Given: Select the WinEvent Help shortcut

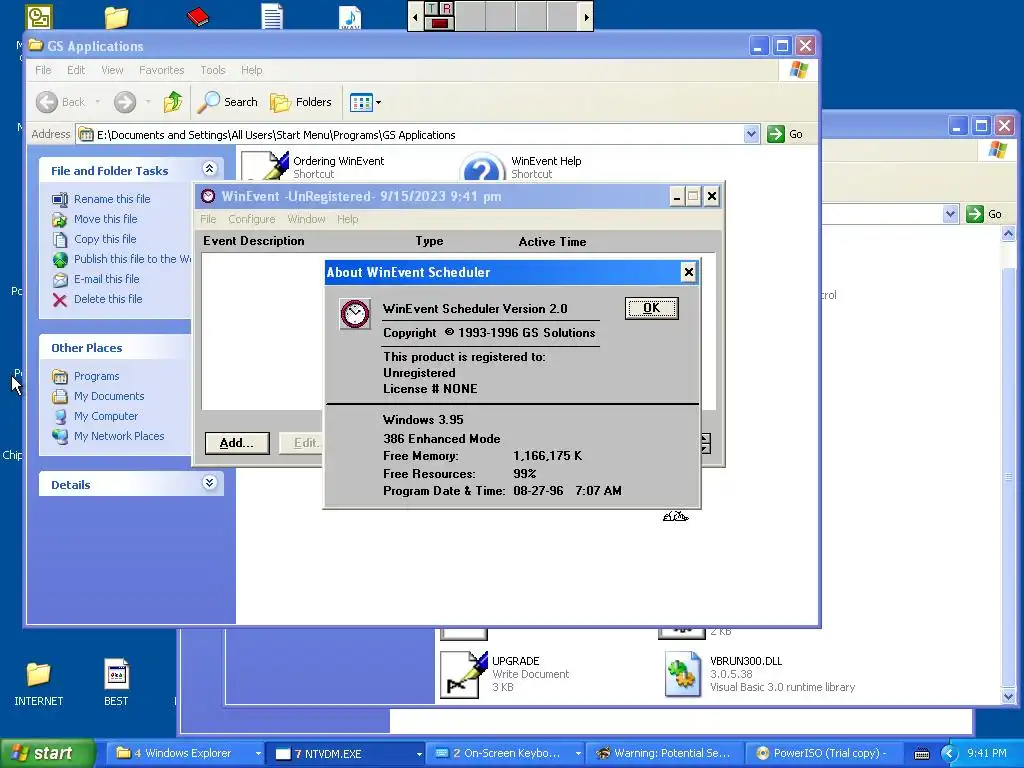Looking at the screenshot, I should coord(520,167).
